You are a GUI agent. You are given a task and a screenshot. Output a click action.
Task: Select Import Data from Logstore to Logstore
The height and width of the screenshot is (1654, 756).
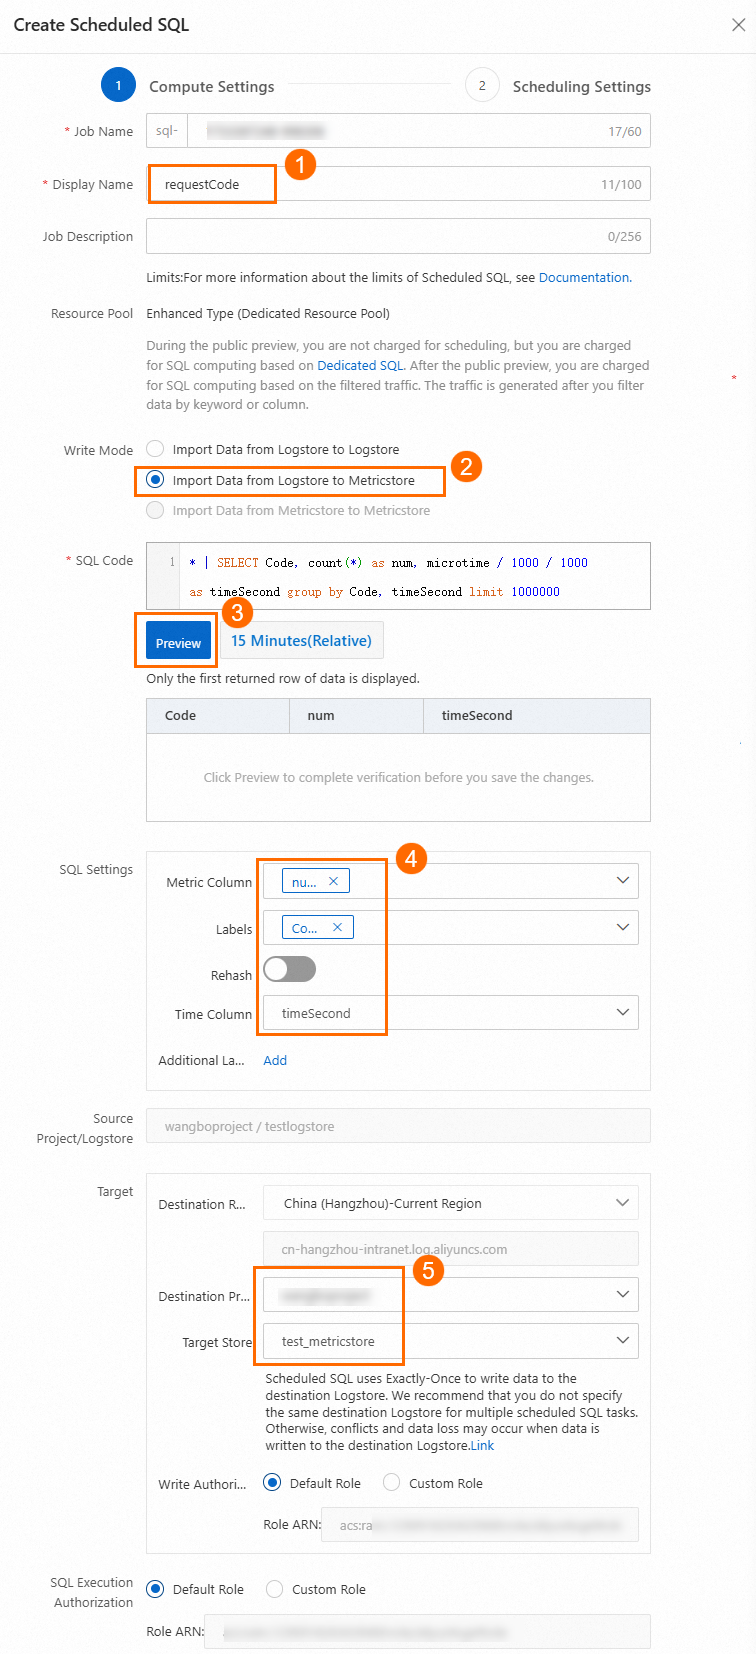tap(155, 449)
